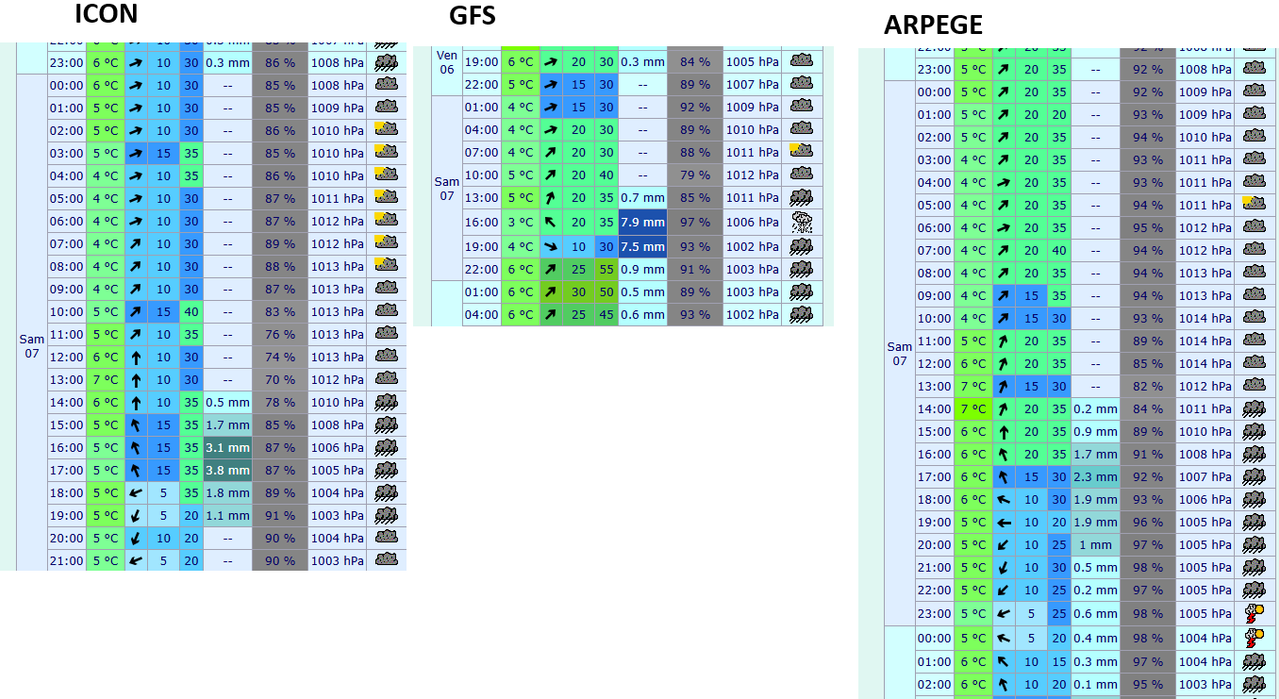The width and height of the screenshot is (1279, 699).
Task: Click the north wind arrow in ICON 13:00 row
Action: (136, 379)
